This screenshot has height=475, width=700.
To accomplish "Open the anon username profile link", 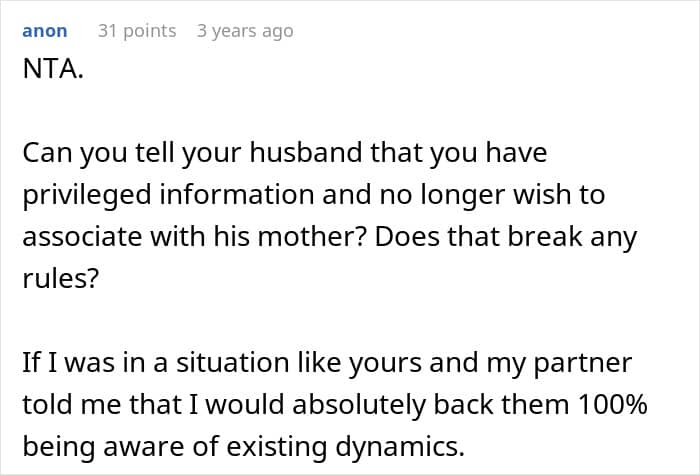I will (44, 31).
